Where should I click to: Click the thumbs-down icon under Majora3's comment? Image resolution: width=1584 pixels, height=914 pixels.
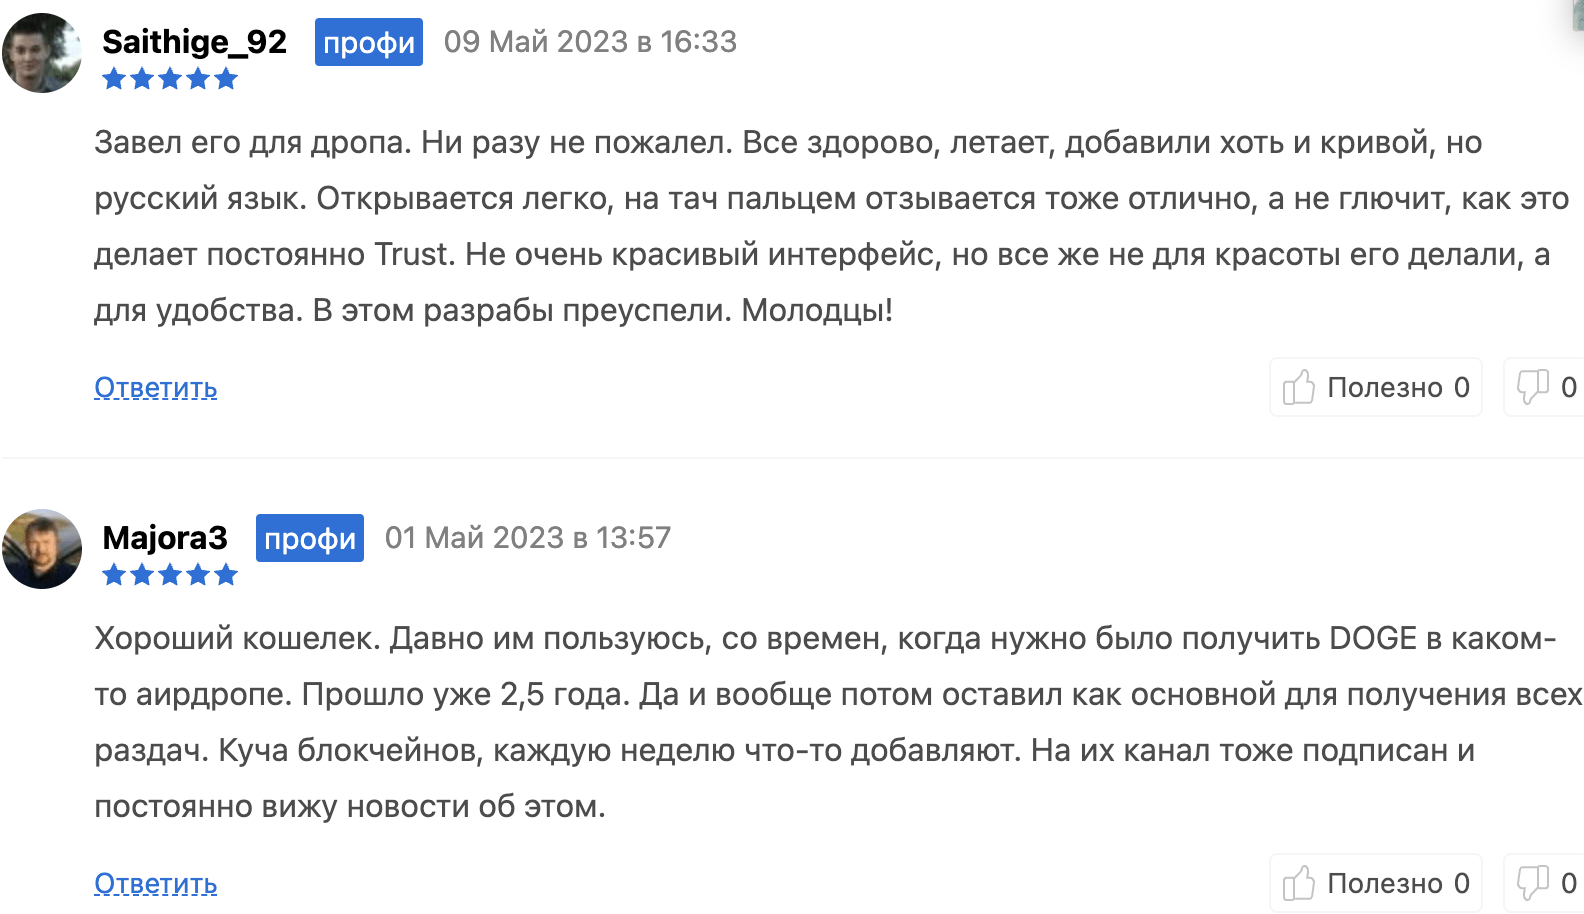[x=1532, y=882]
